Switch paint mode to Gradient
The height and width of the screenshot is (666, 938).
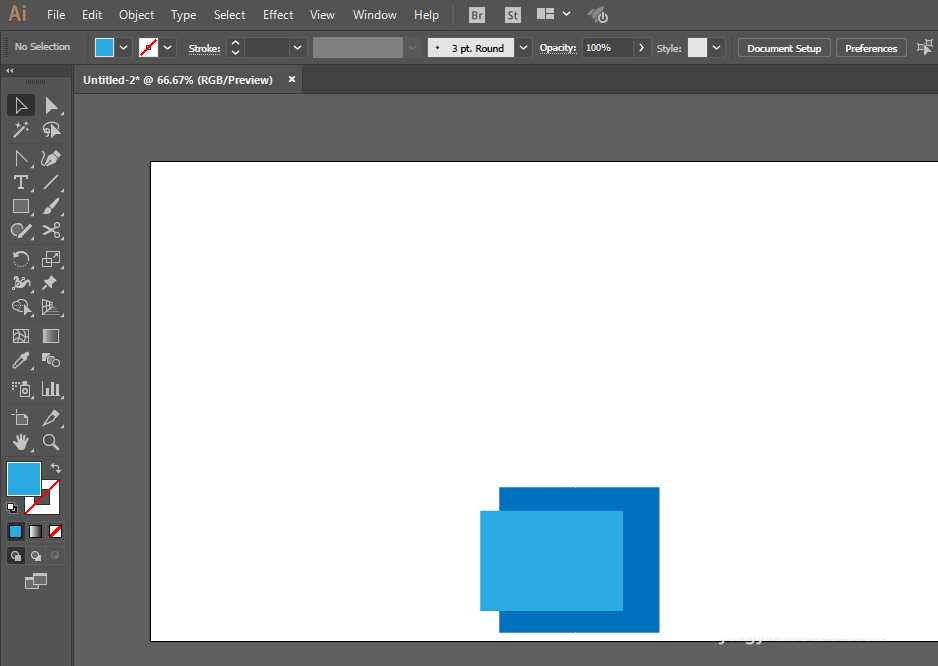(35, 531)
